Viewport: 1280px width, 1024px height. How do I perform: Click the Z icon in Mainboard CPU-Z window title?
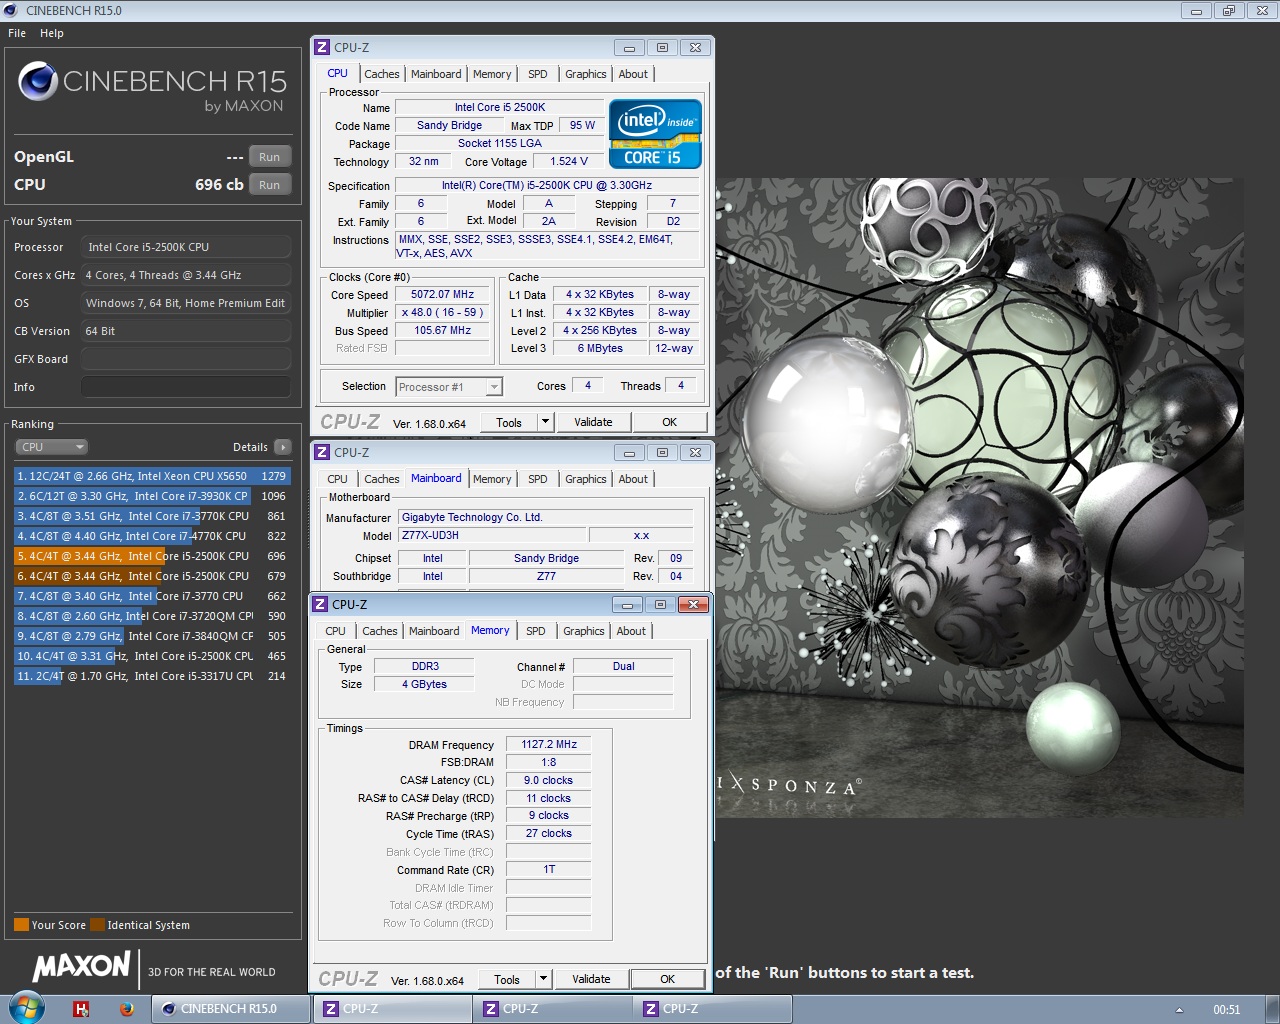tap(322, 452)
